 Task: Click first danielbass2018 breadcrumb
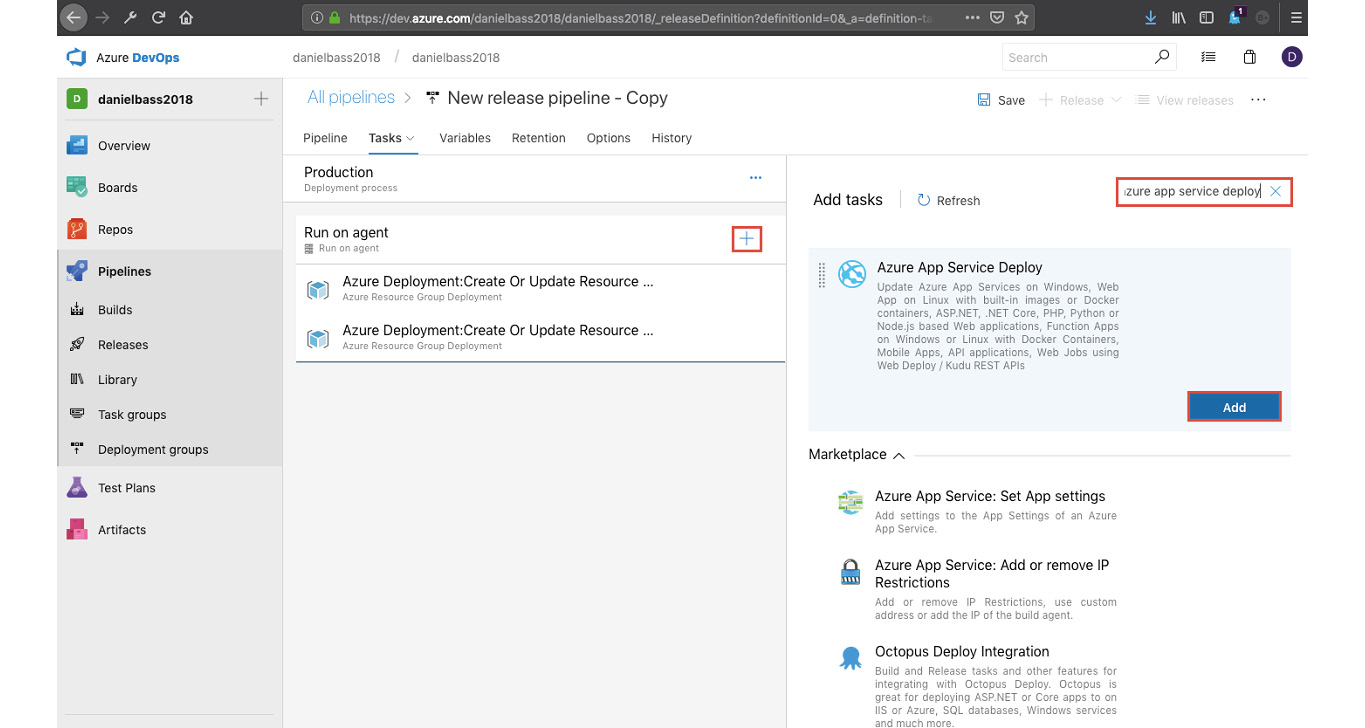point(336,58)
